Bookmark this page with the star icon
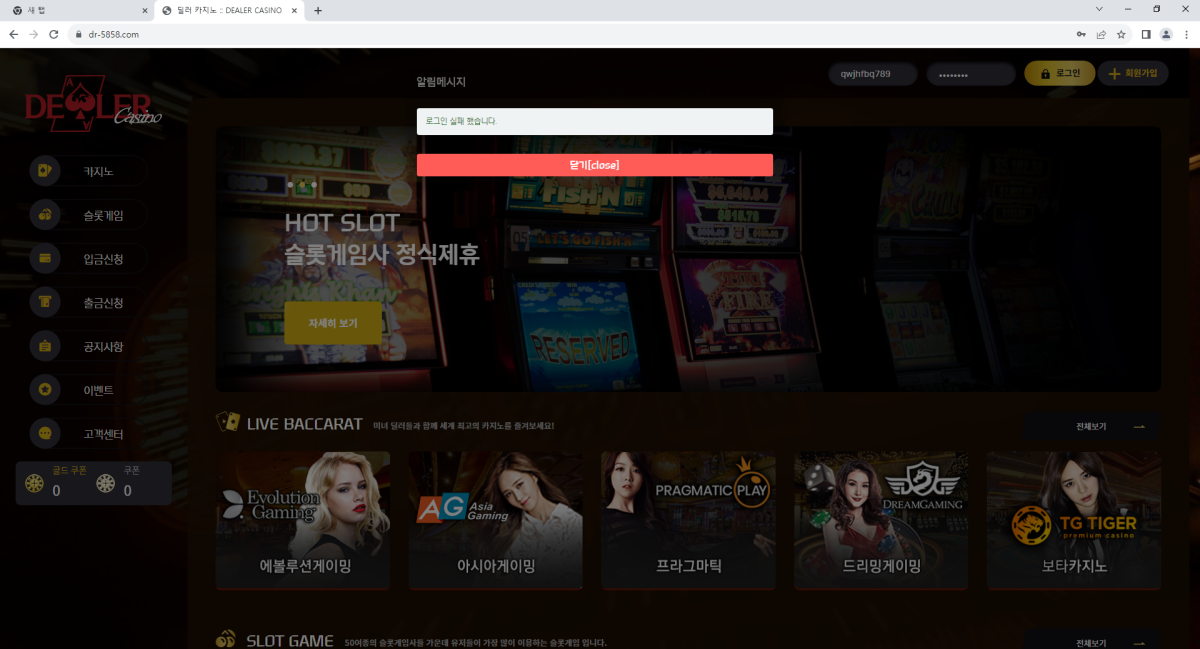This screenshot has height=649, width=1200. [x=1121, y=34]
